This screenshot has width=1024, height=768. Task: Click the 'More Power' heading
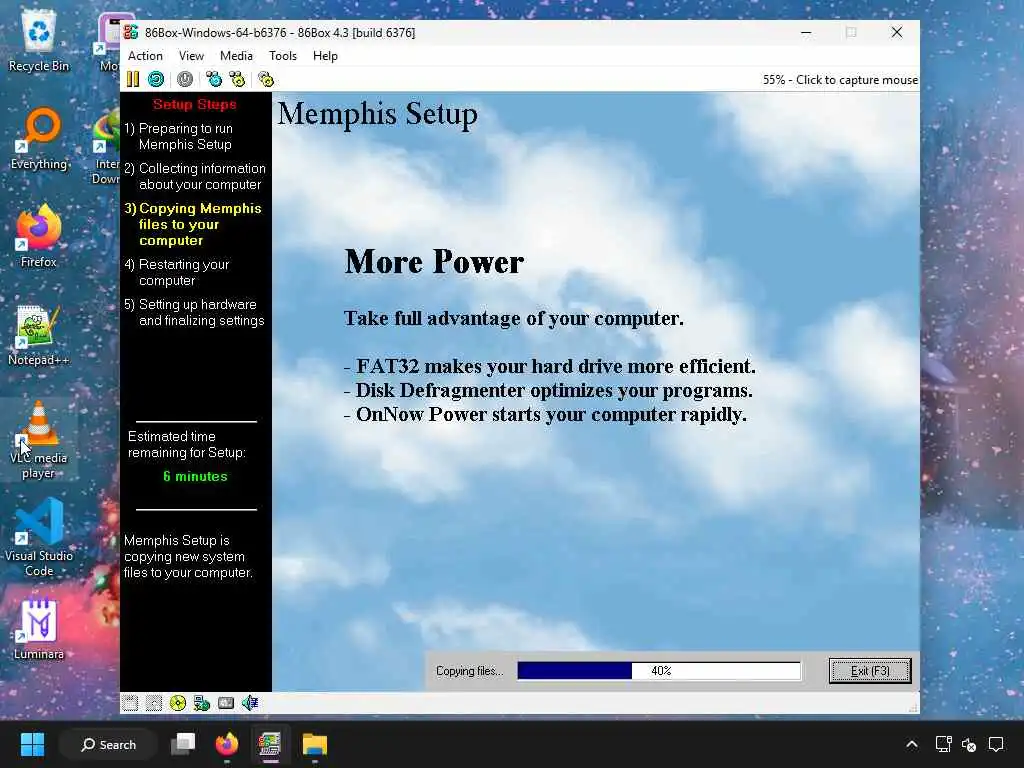[434, 262]
